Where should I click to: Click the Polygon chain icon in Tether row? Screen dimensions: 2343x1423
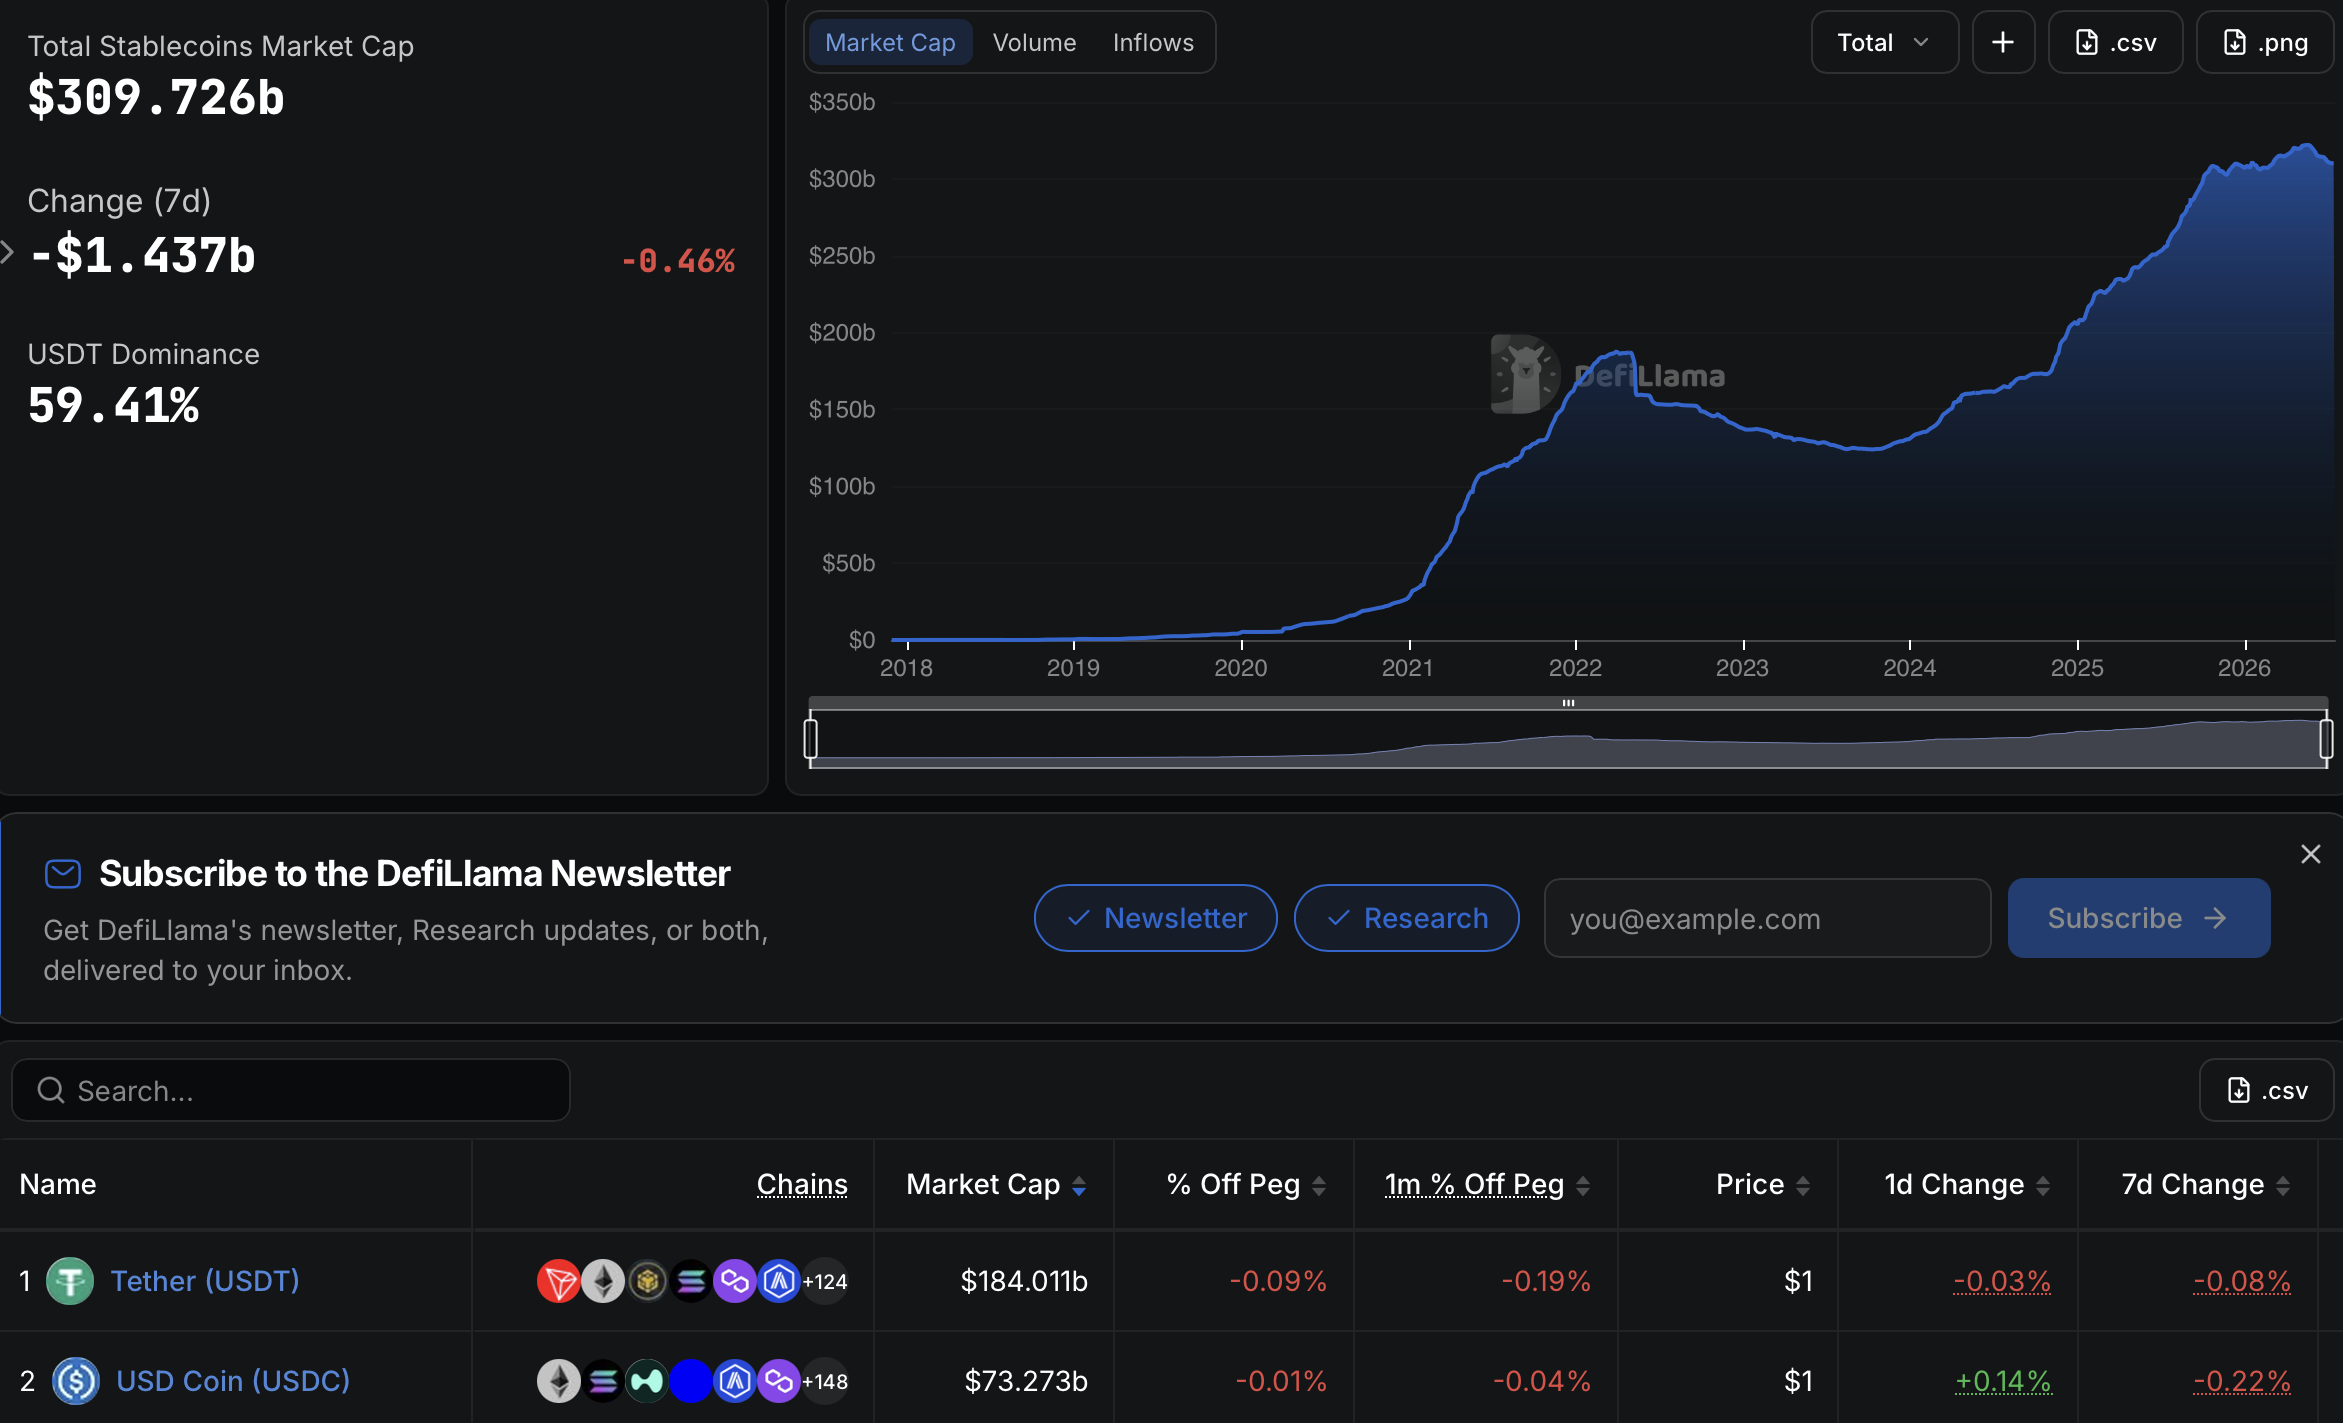tap(735, 1280)
